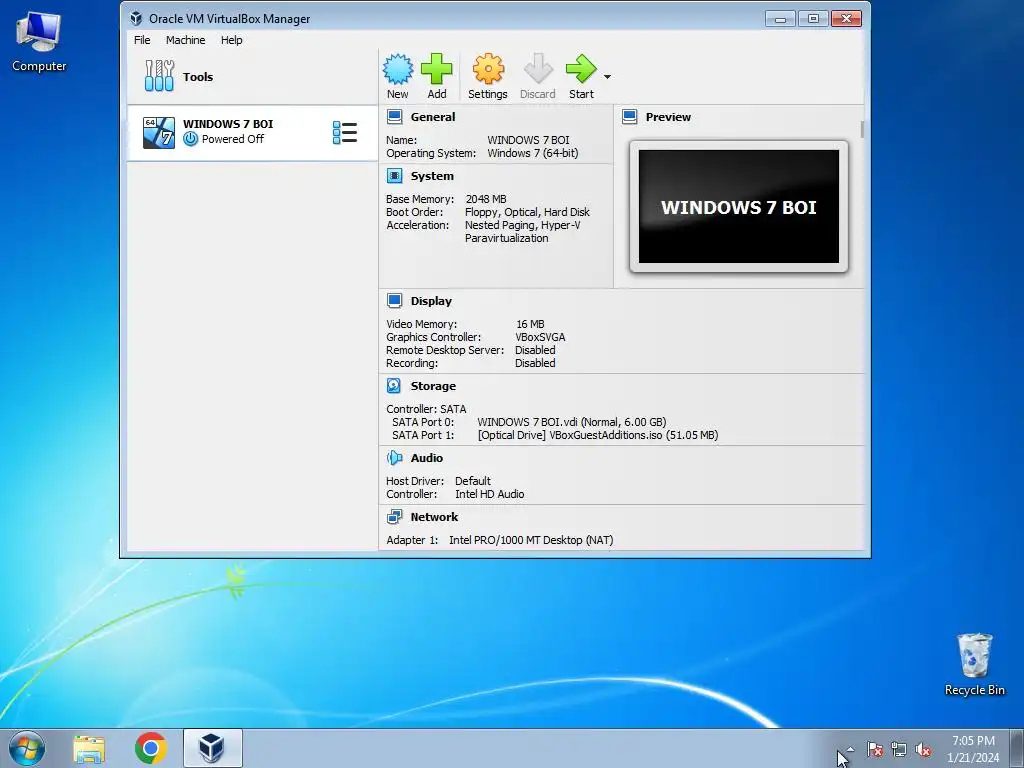The height and width of the screenshot is (768, 1024).
Task: Open the Help menu
Action: click(231, 40)
